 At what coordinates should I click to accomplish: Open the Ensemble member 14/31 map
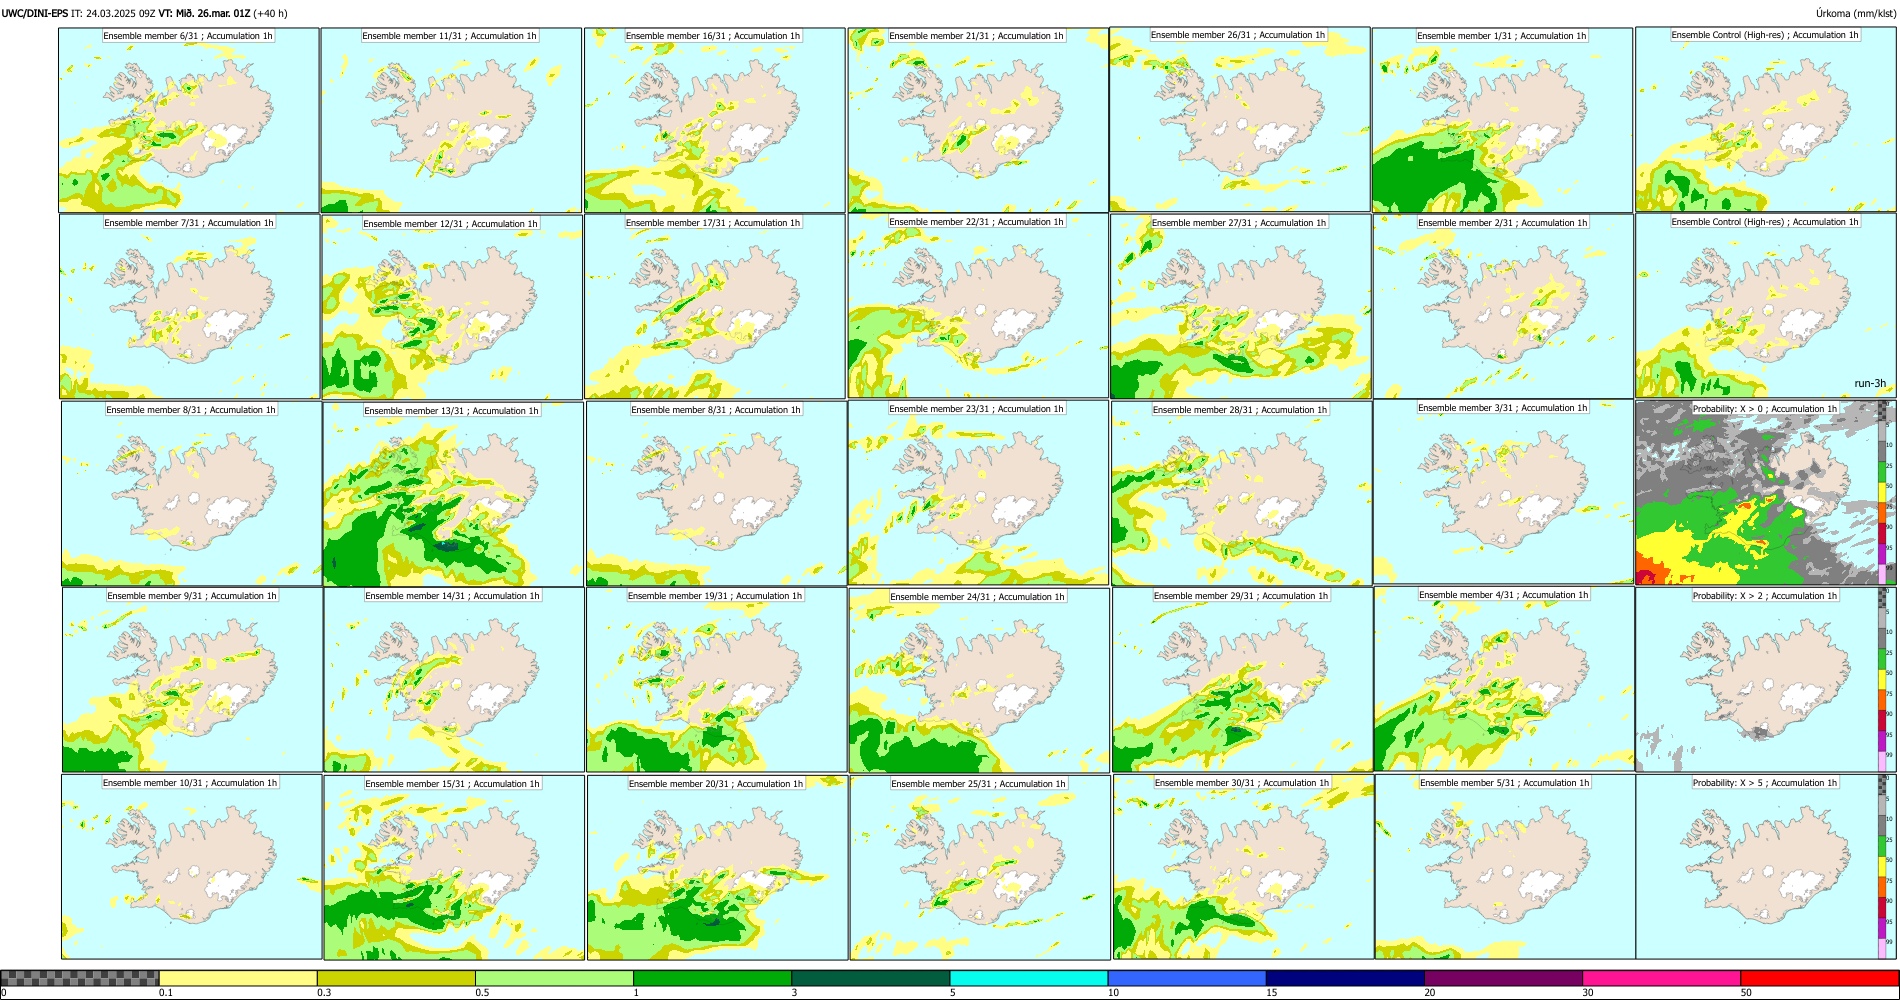[453, 680]
